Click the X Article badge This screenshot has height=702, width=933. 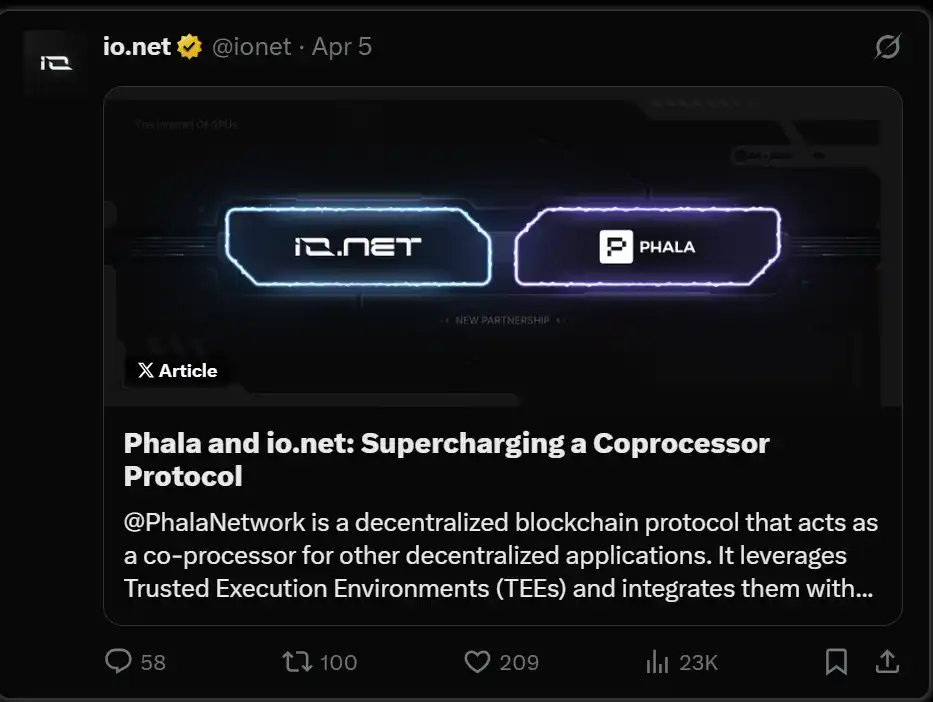177,370
